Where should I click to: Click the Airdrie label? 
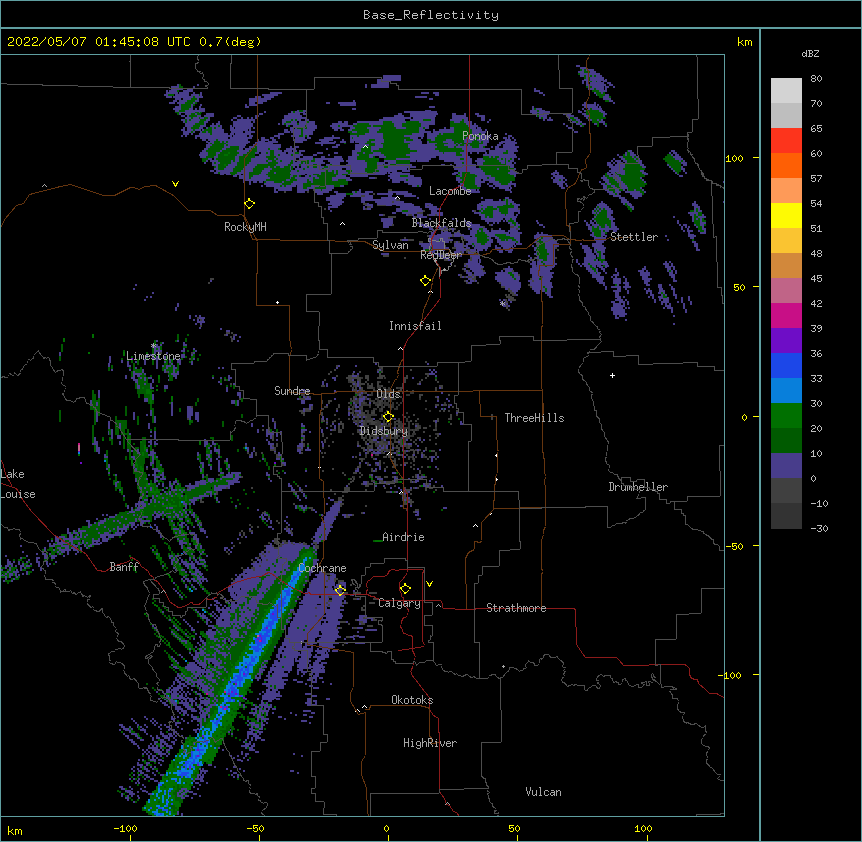coord(404,537)
